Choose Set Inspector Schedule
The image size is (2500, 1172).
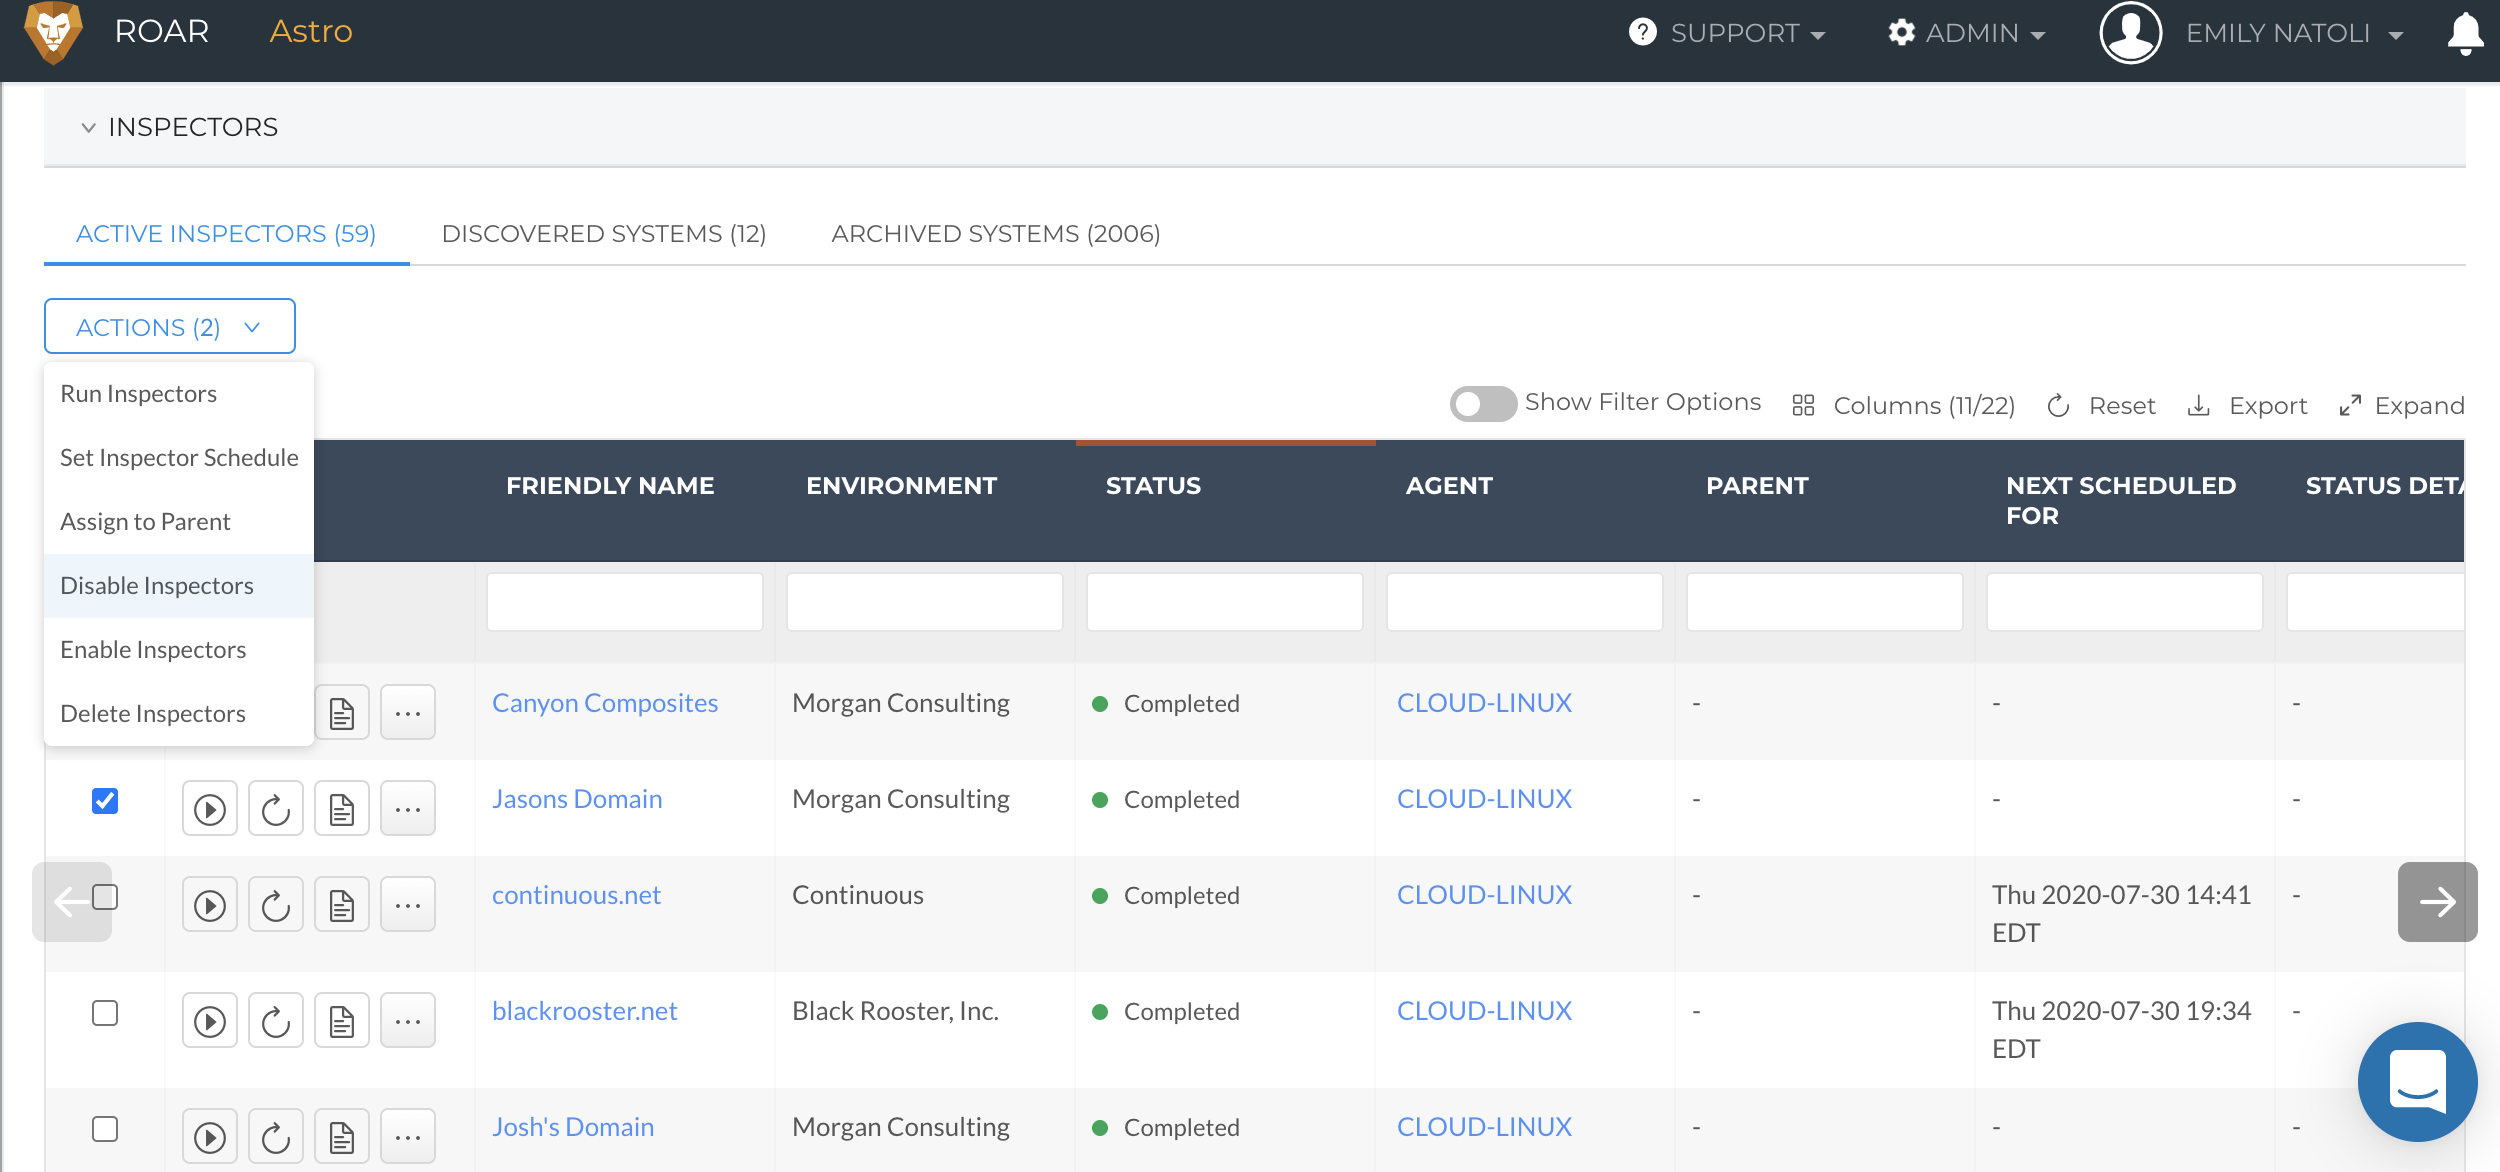pyautogui.click(x=179, y=458)
